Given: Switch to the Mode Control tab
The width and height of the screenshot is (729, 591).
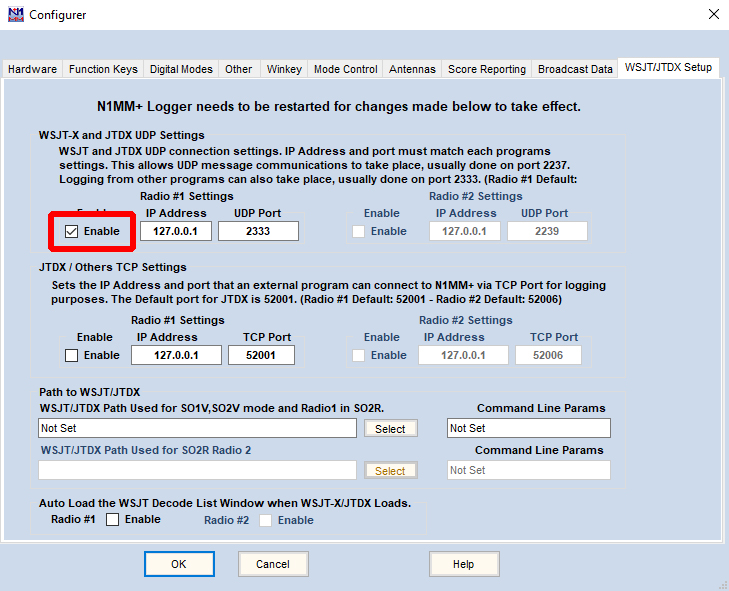Looking at the screenshot, I should (x=345, y=69).
